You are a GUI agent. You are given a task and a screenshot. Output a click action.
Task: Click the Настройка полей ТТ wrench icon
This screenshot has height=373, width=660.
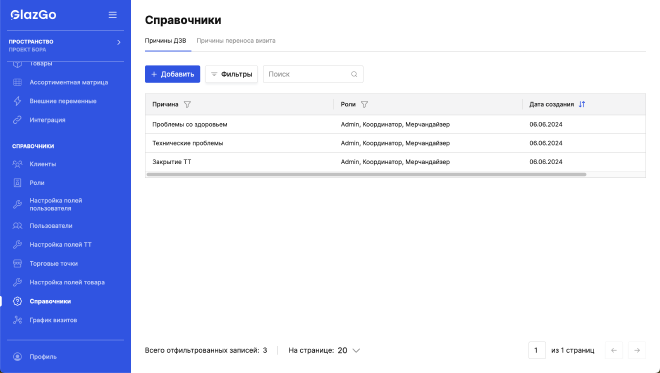[17, 245]
